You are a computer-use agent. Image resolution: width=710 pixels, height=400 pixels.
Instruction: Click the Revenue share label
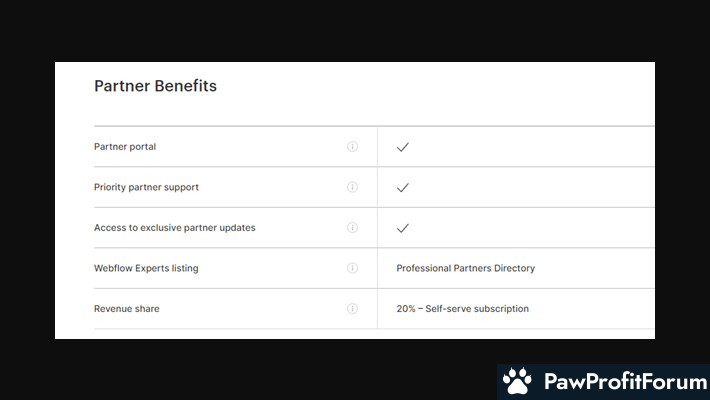pos(127,308)
